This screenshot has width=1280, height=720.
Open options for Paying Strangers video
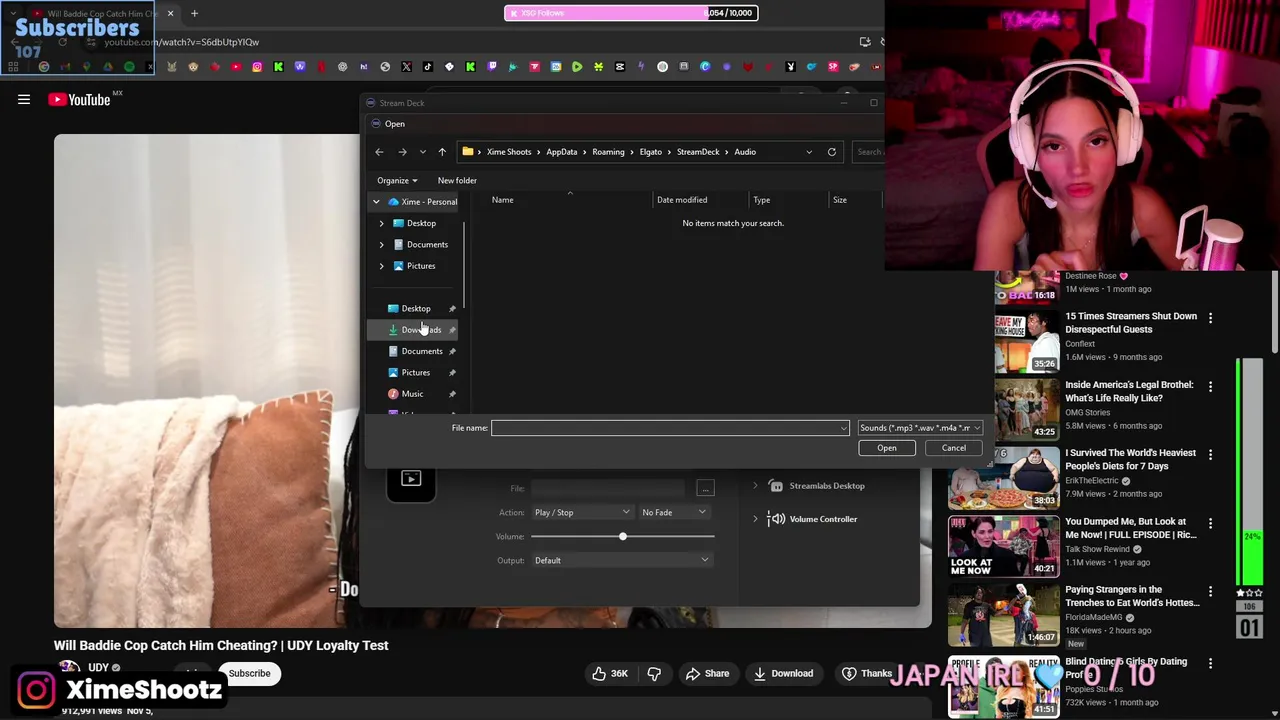tap(1210, 591)
